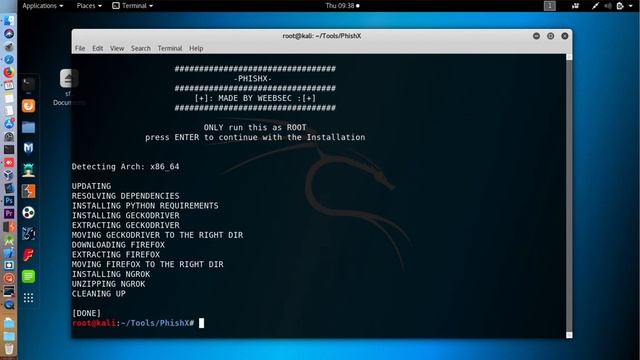The height and width of the screenshot is (360, 640).
Task: Open Photoshop from the macOS dock
Action: [x=9, y=201]
